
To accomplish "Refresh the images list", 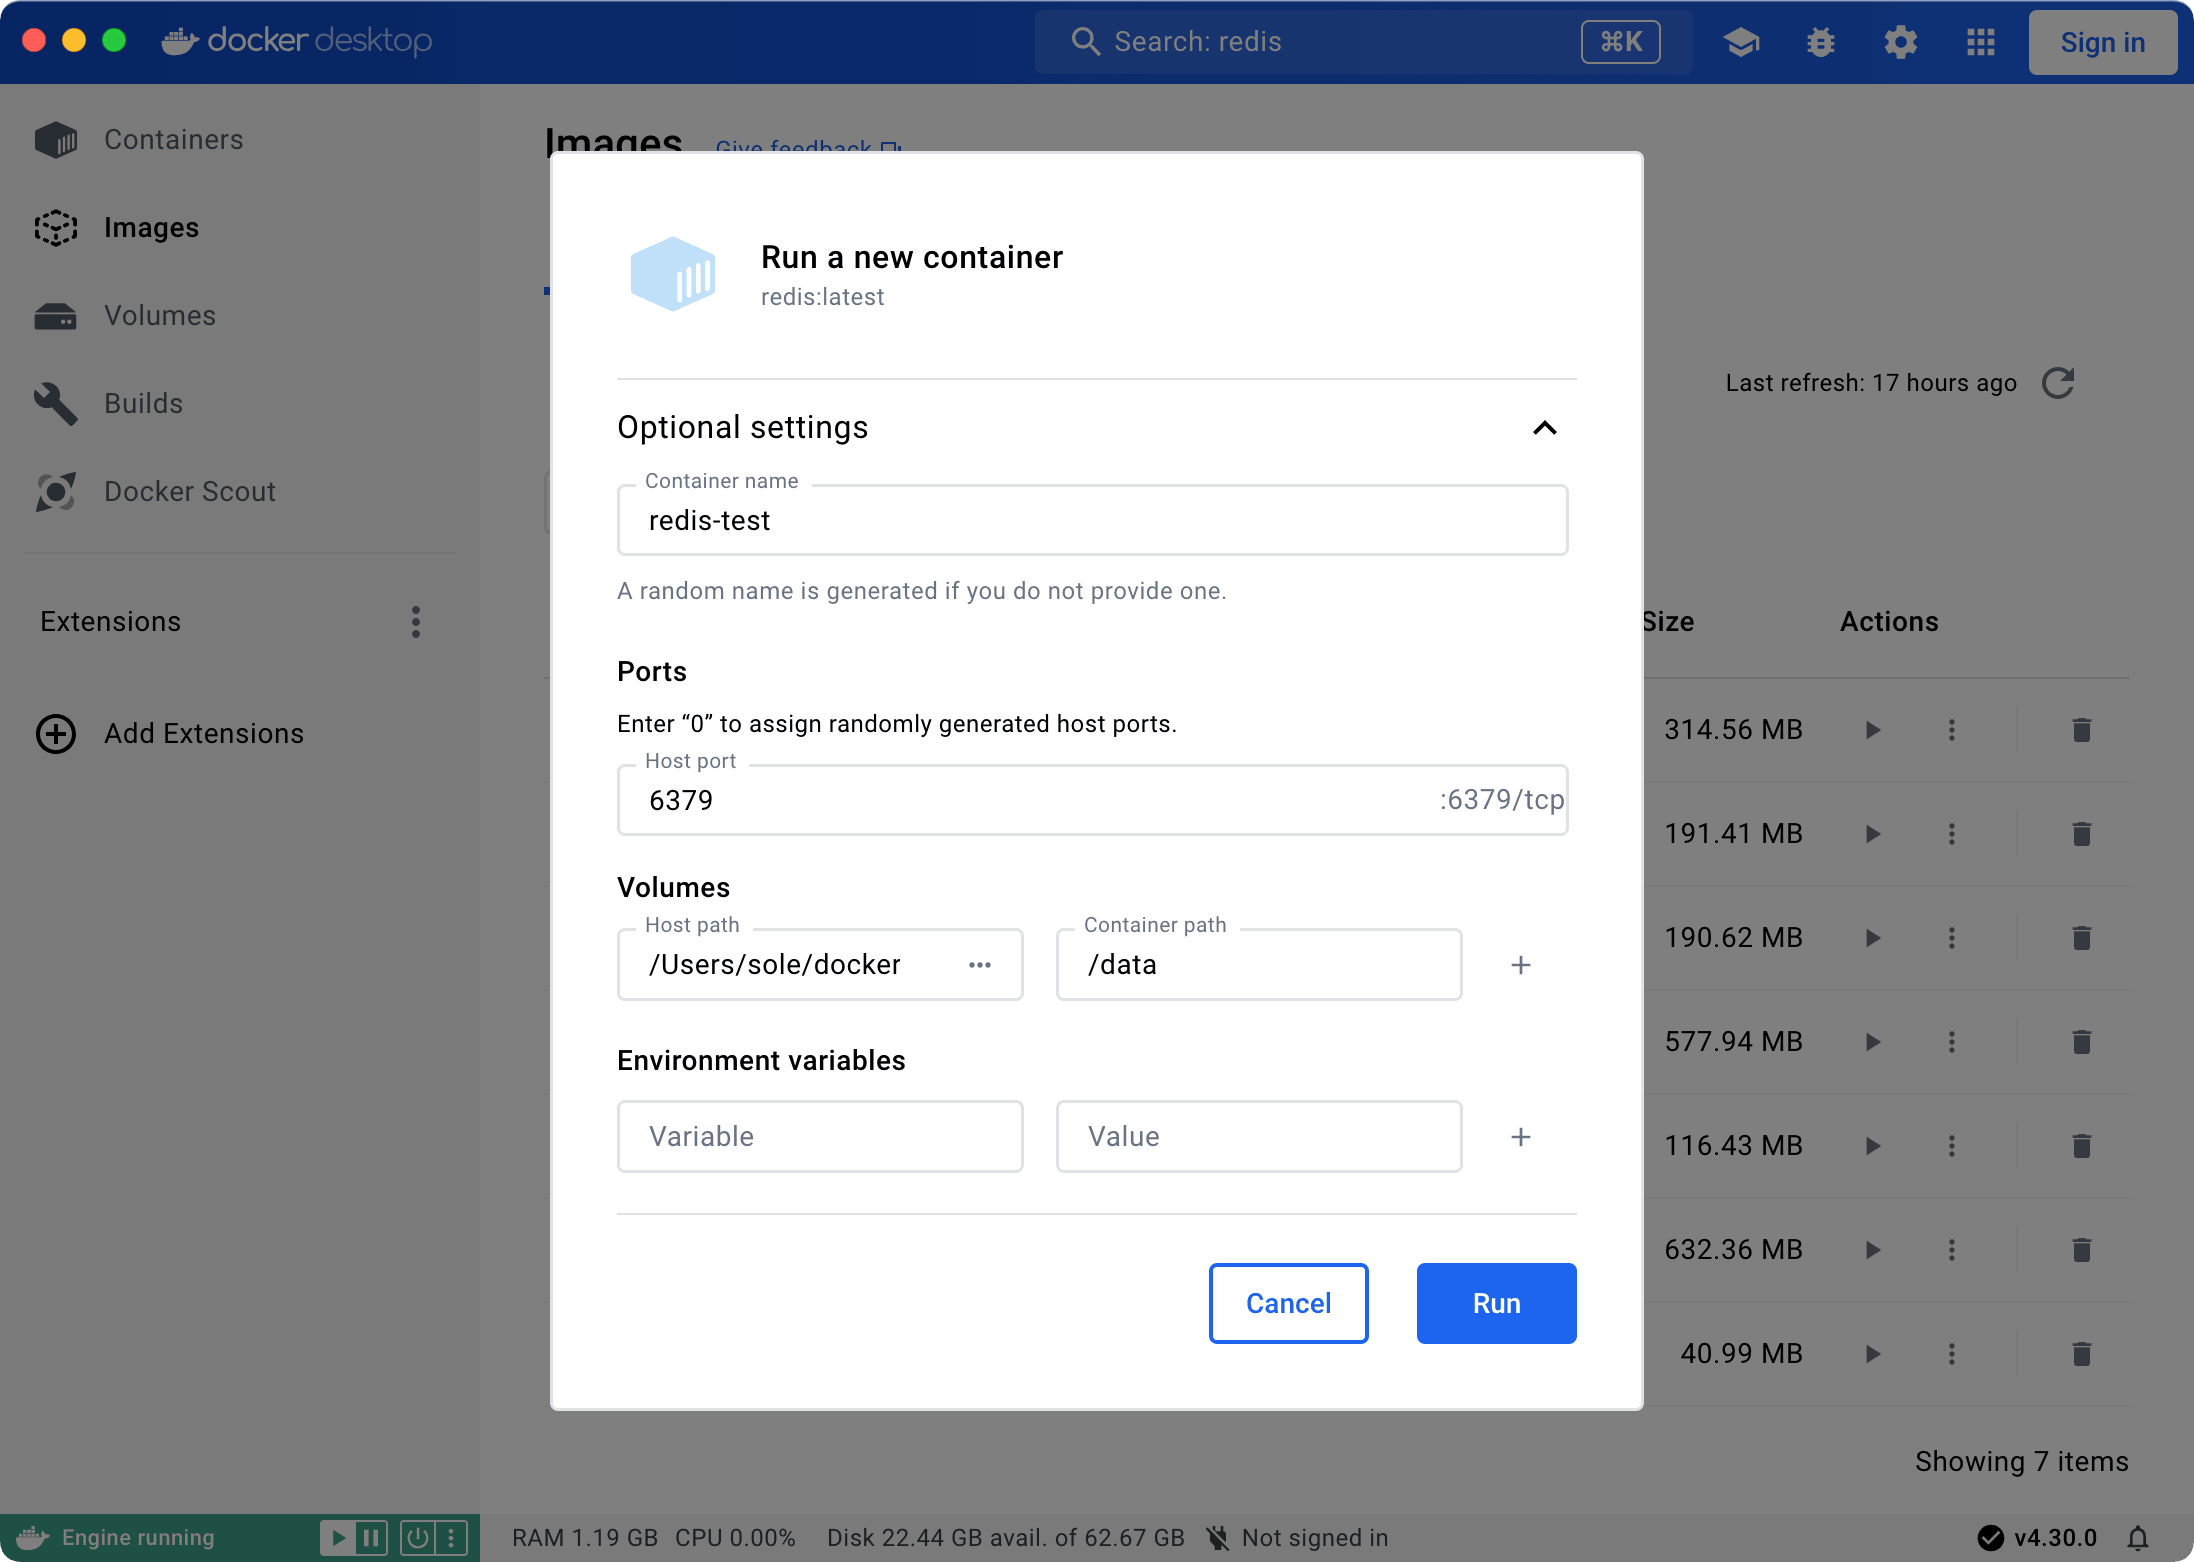I will [x=2058, y=383].
